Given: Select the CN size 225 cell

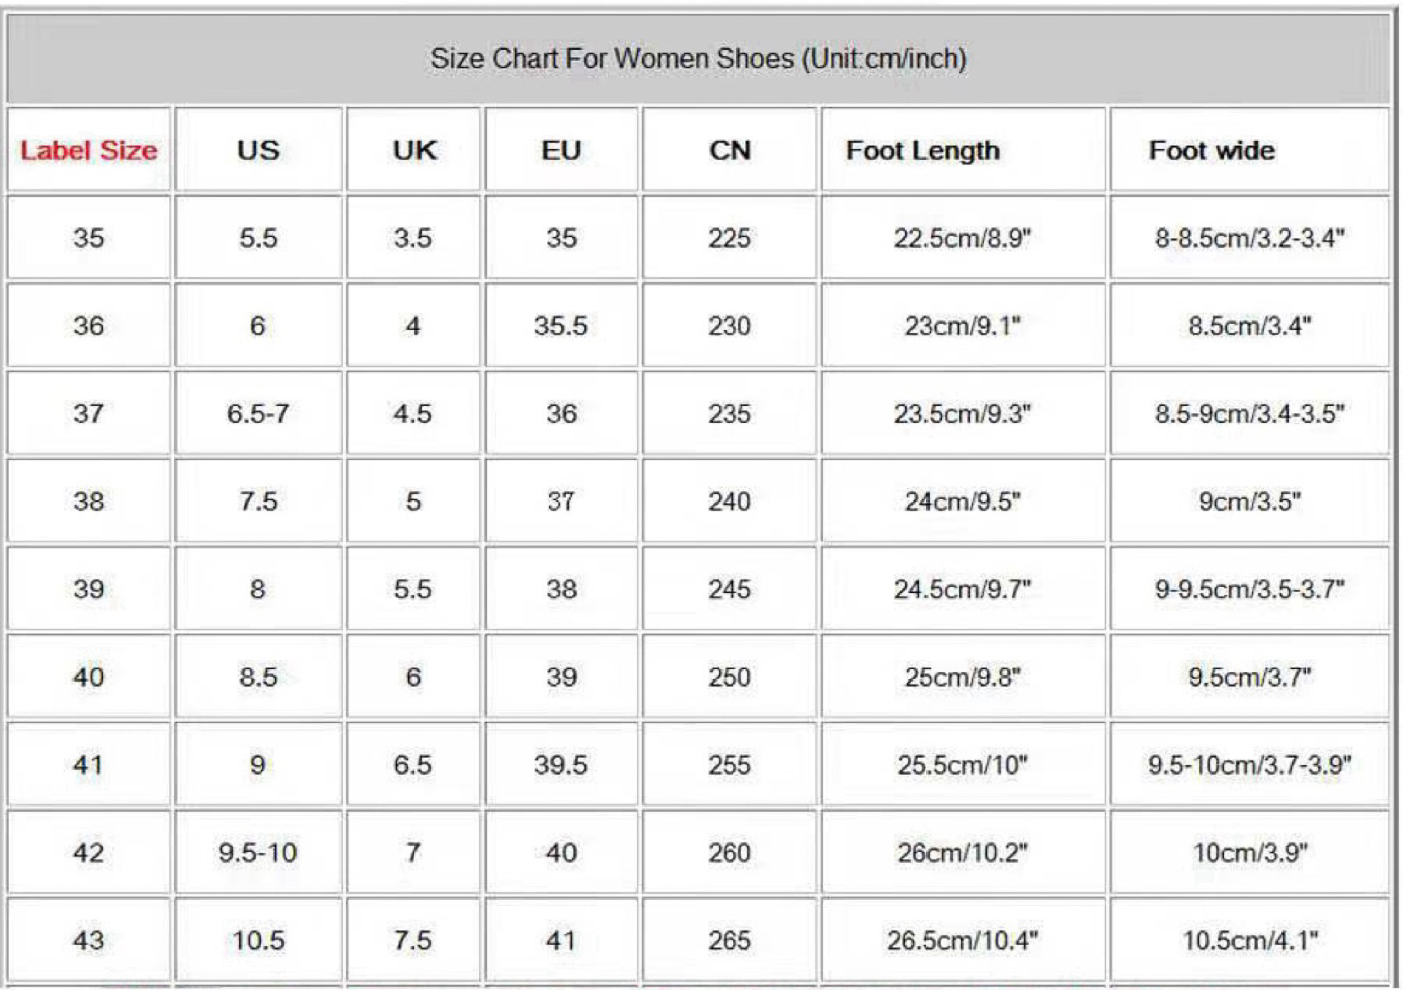Looking at the screenshot, I should (729, 238).
